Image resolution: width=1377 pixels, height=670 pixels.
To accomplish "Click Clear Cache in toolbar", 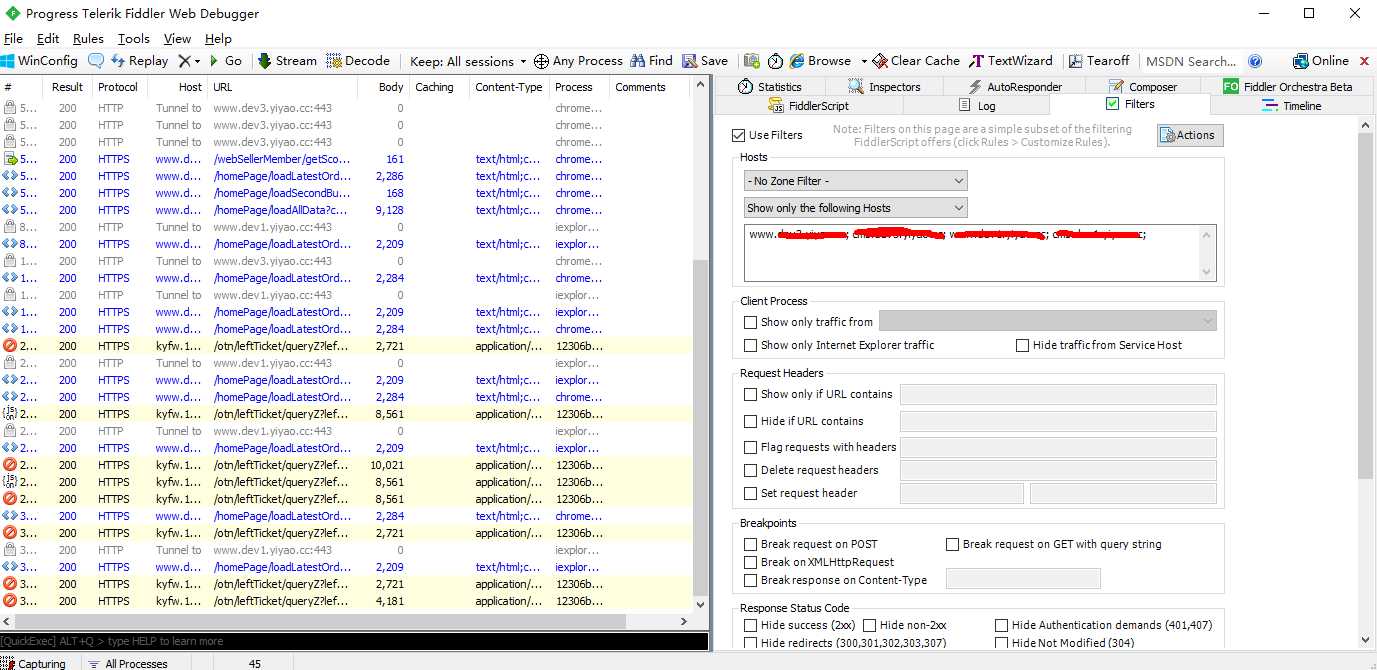I will [916, 61].
